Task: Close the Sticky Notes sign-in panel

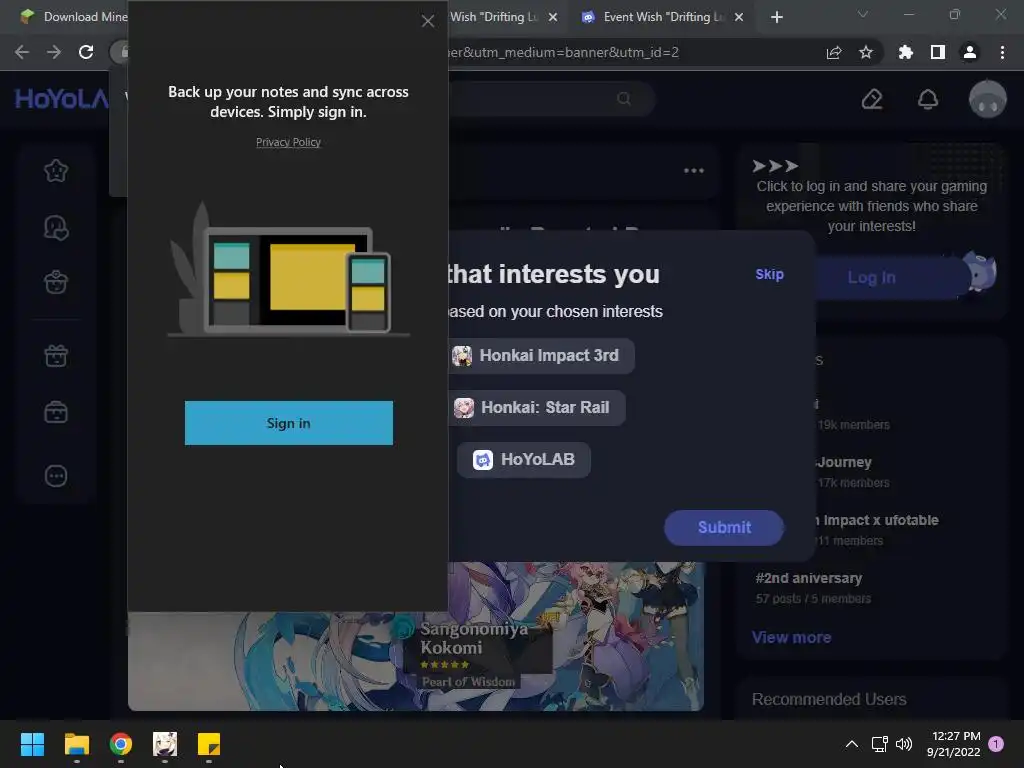Action: tap(428, 22)
